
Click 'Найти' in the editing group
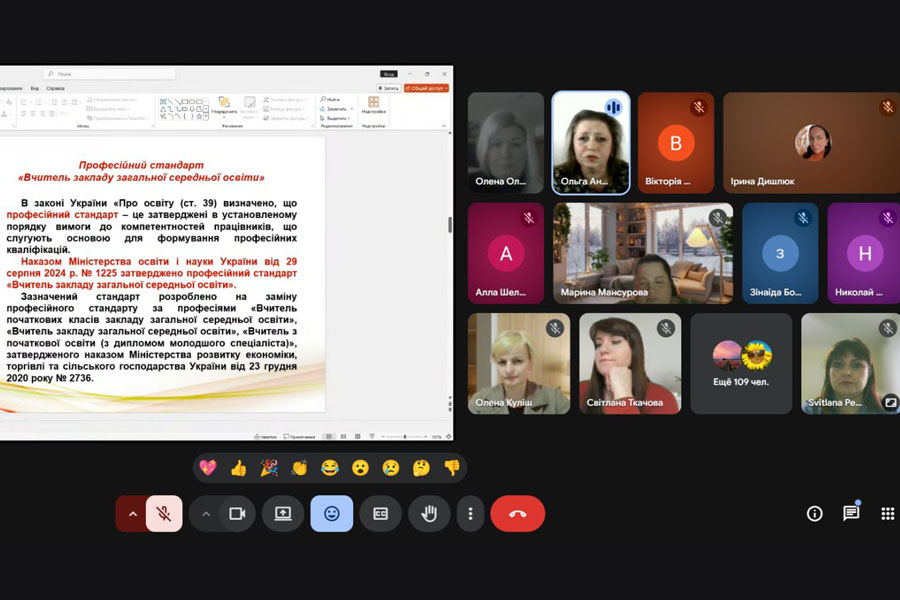click(331, 99)
